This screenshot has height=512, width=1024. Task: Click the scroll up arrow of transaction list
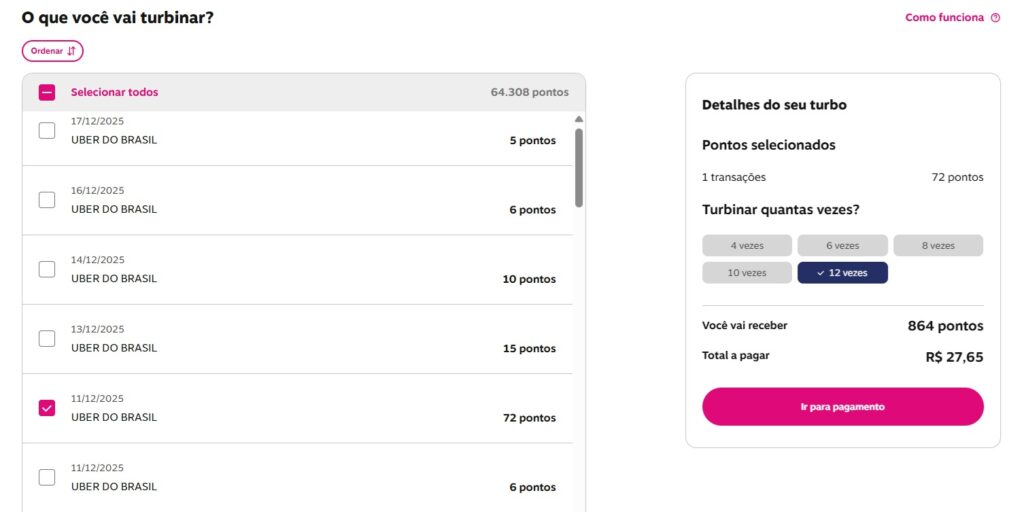579,120
